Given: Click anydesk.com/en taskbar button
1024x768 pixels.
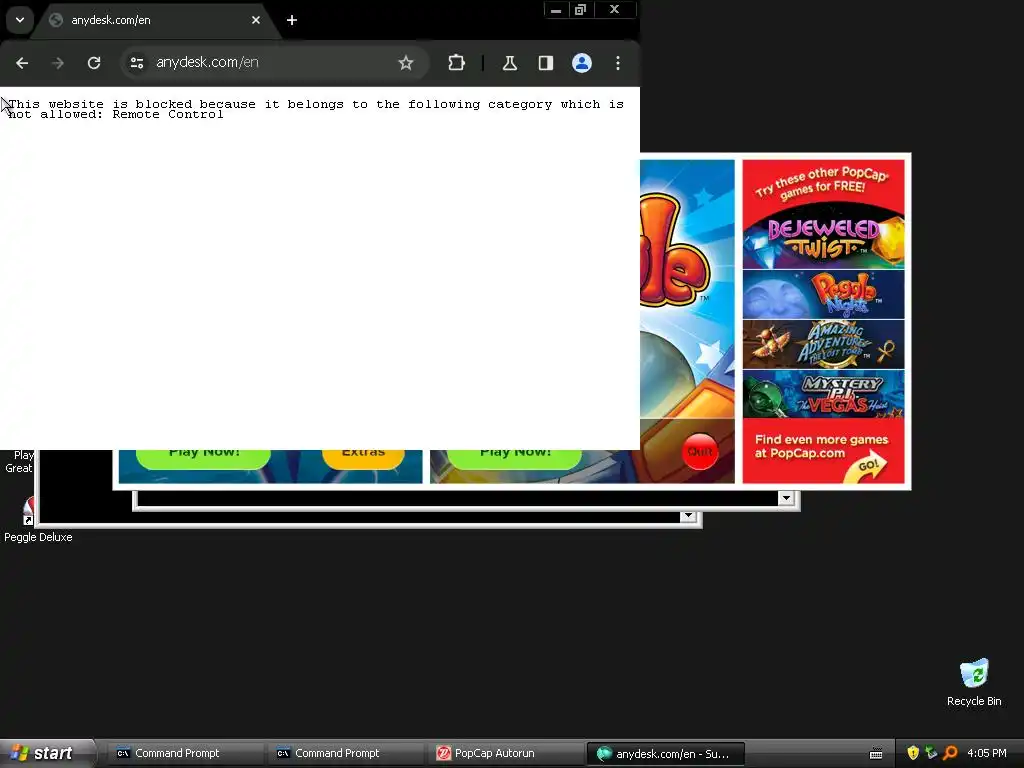Looking at the screenshot, I should pyautogui.click(x=665, y=754).
